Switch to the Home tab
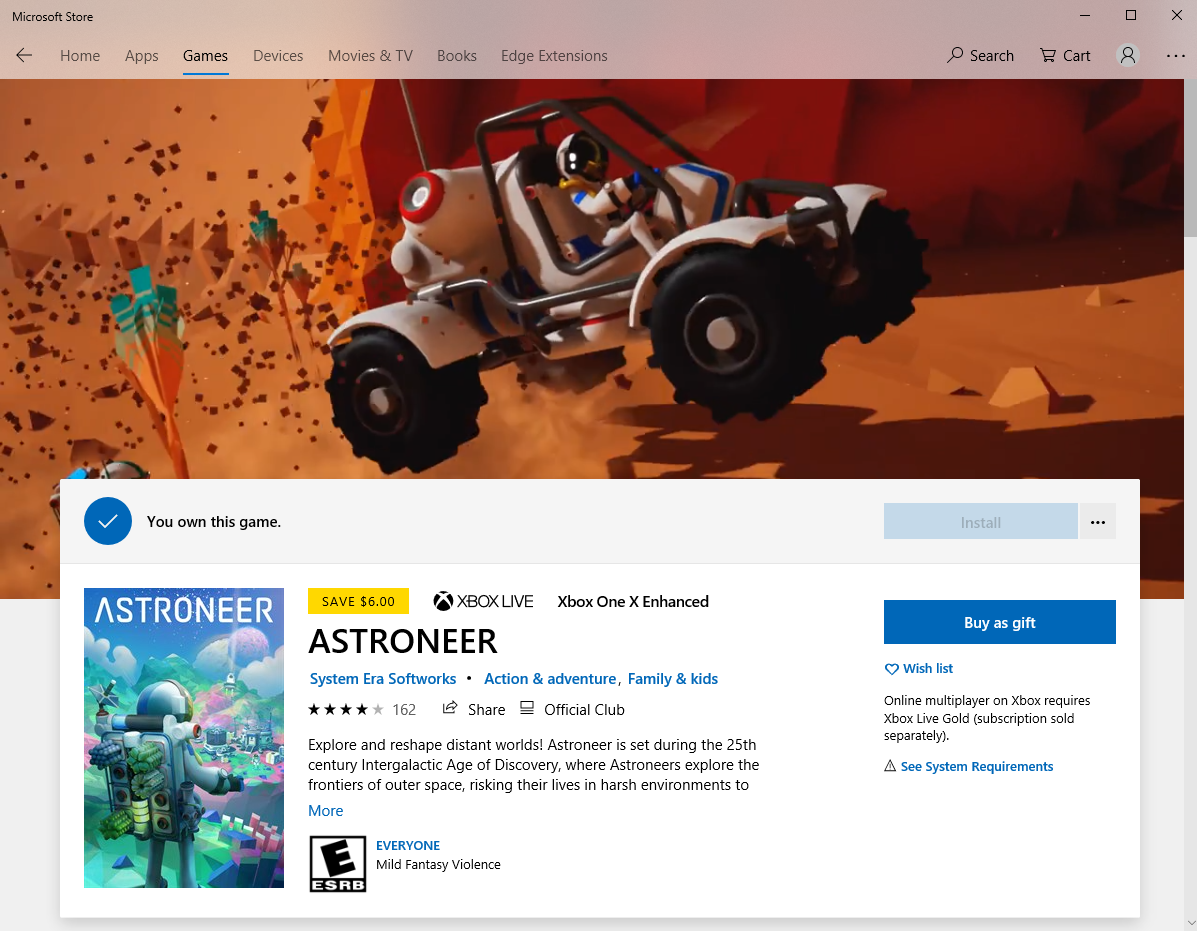1197x931 pixels. tap(80, 56)
